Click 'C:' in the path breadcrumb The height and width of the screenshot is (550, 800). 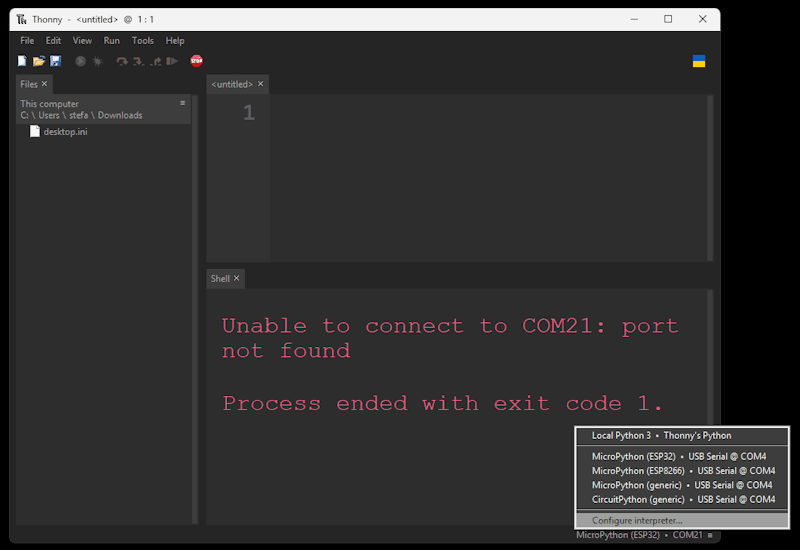pyautogui.click(x=24, y=115)
